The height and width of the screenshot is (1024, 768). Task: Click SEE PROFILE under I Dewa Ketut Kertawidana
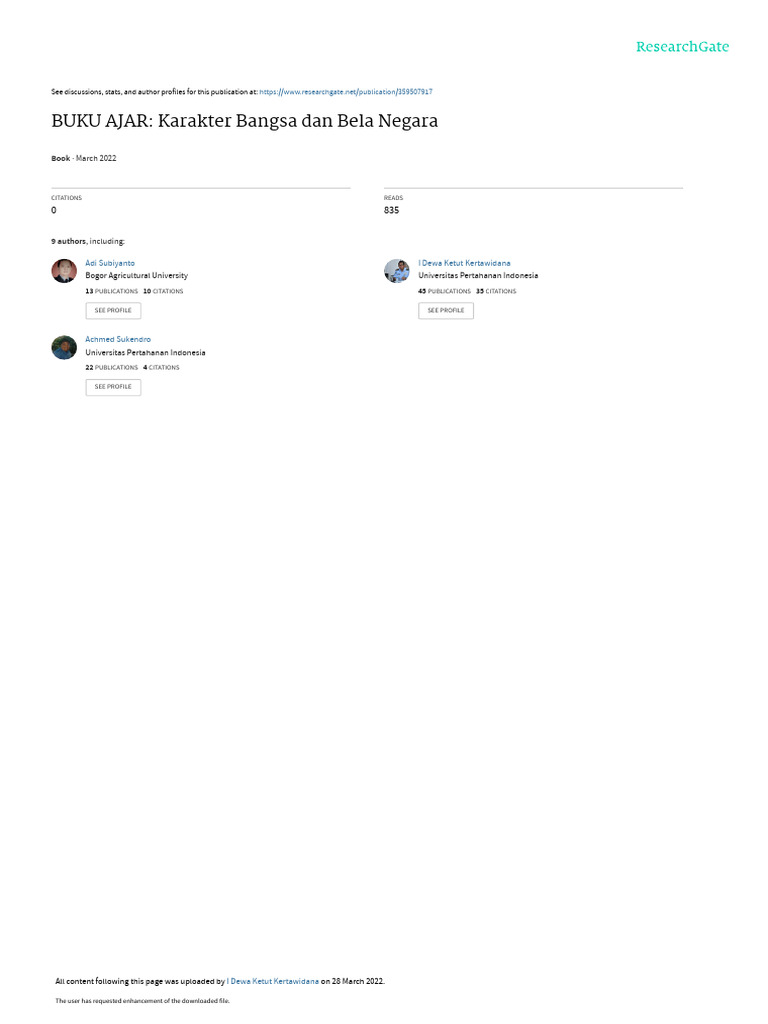pos(446,311)
